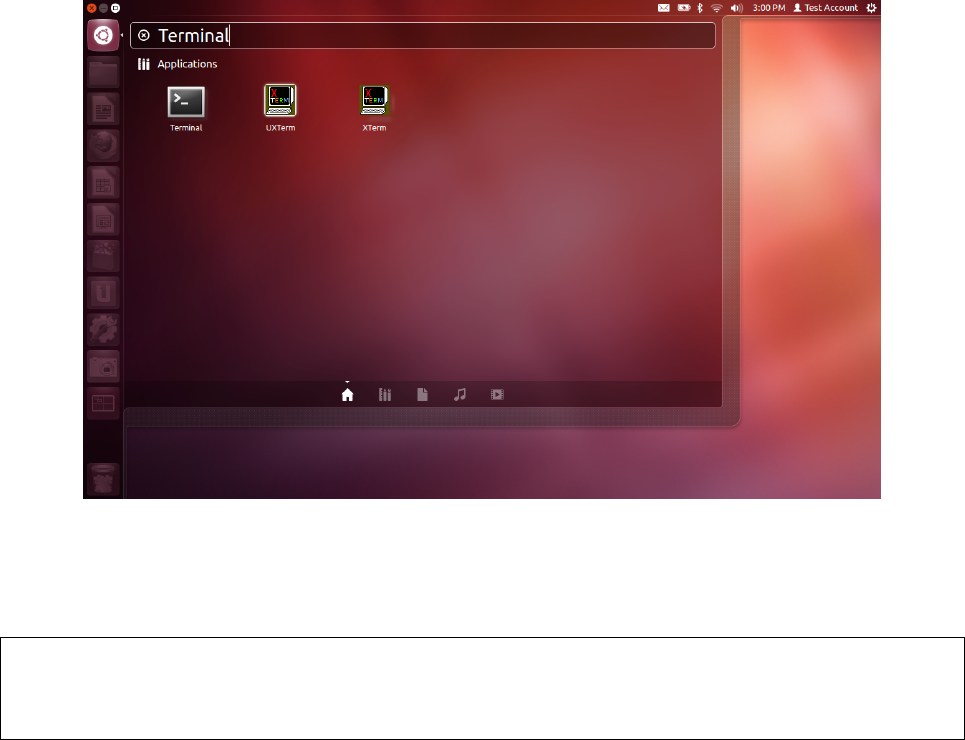The height and width of the screenshot is (740, 965).
Task: Switch to the Files lens
Action: [422, 395]
